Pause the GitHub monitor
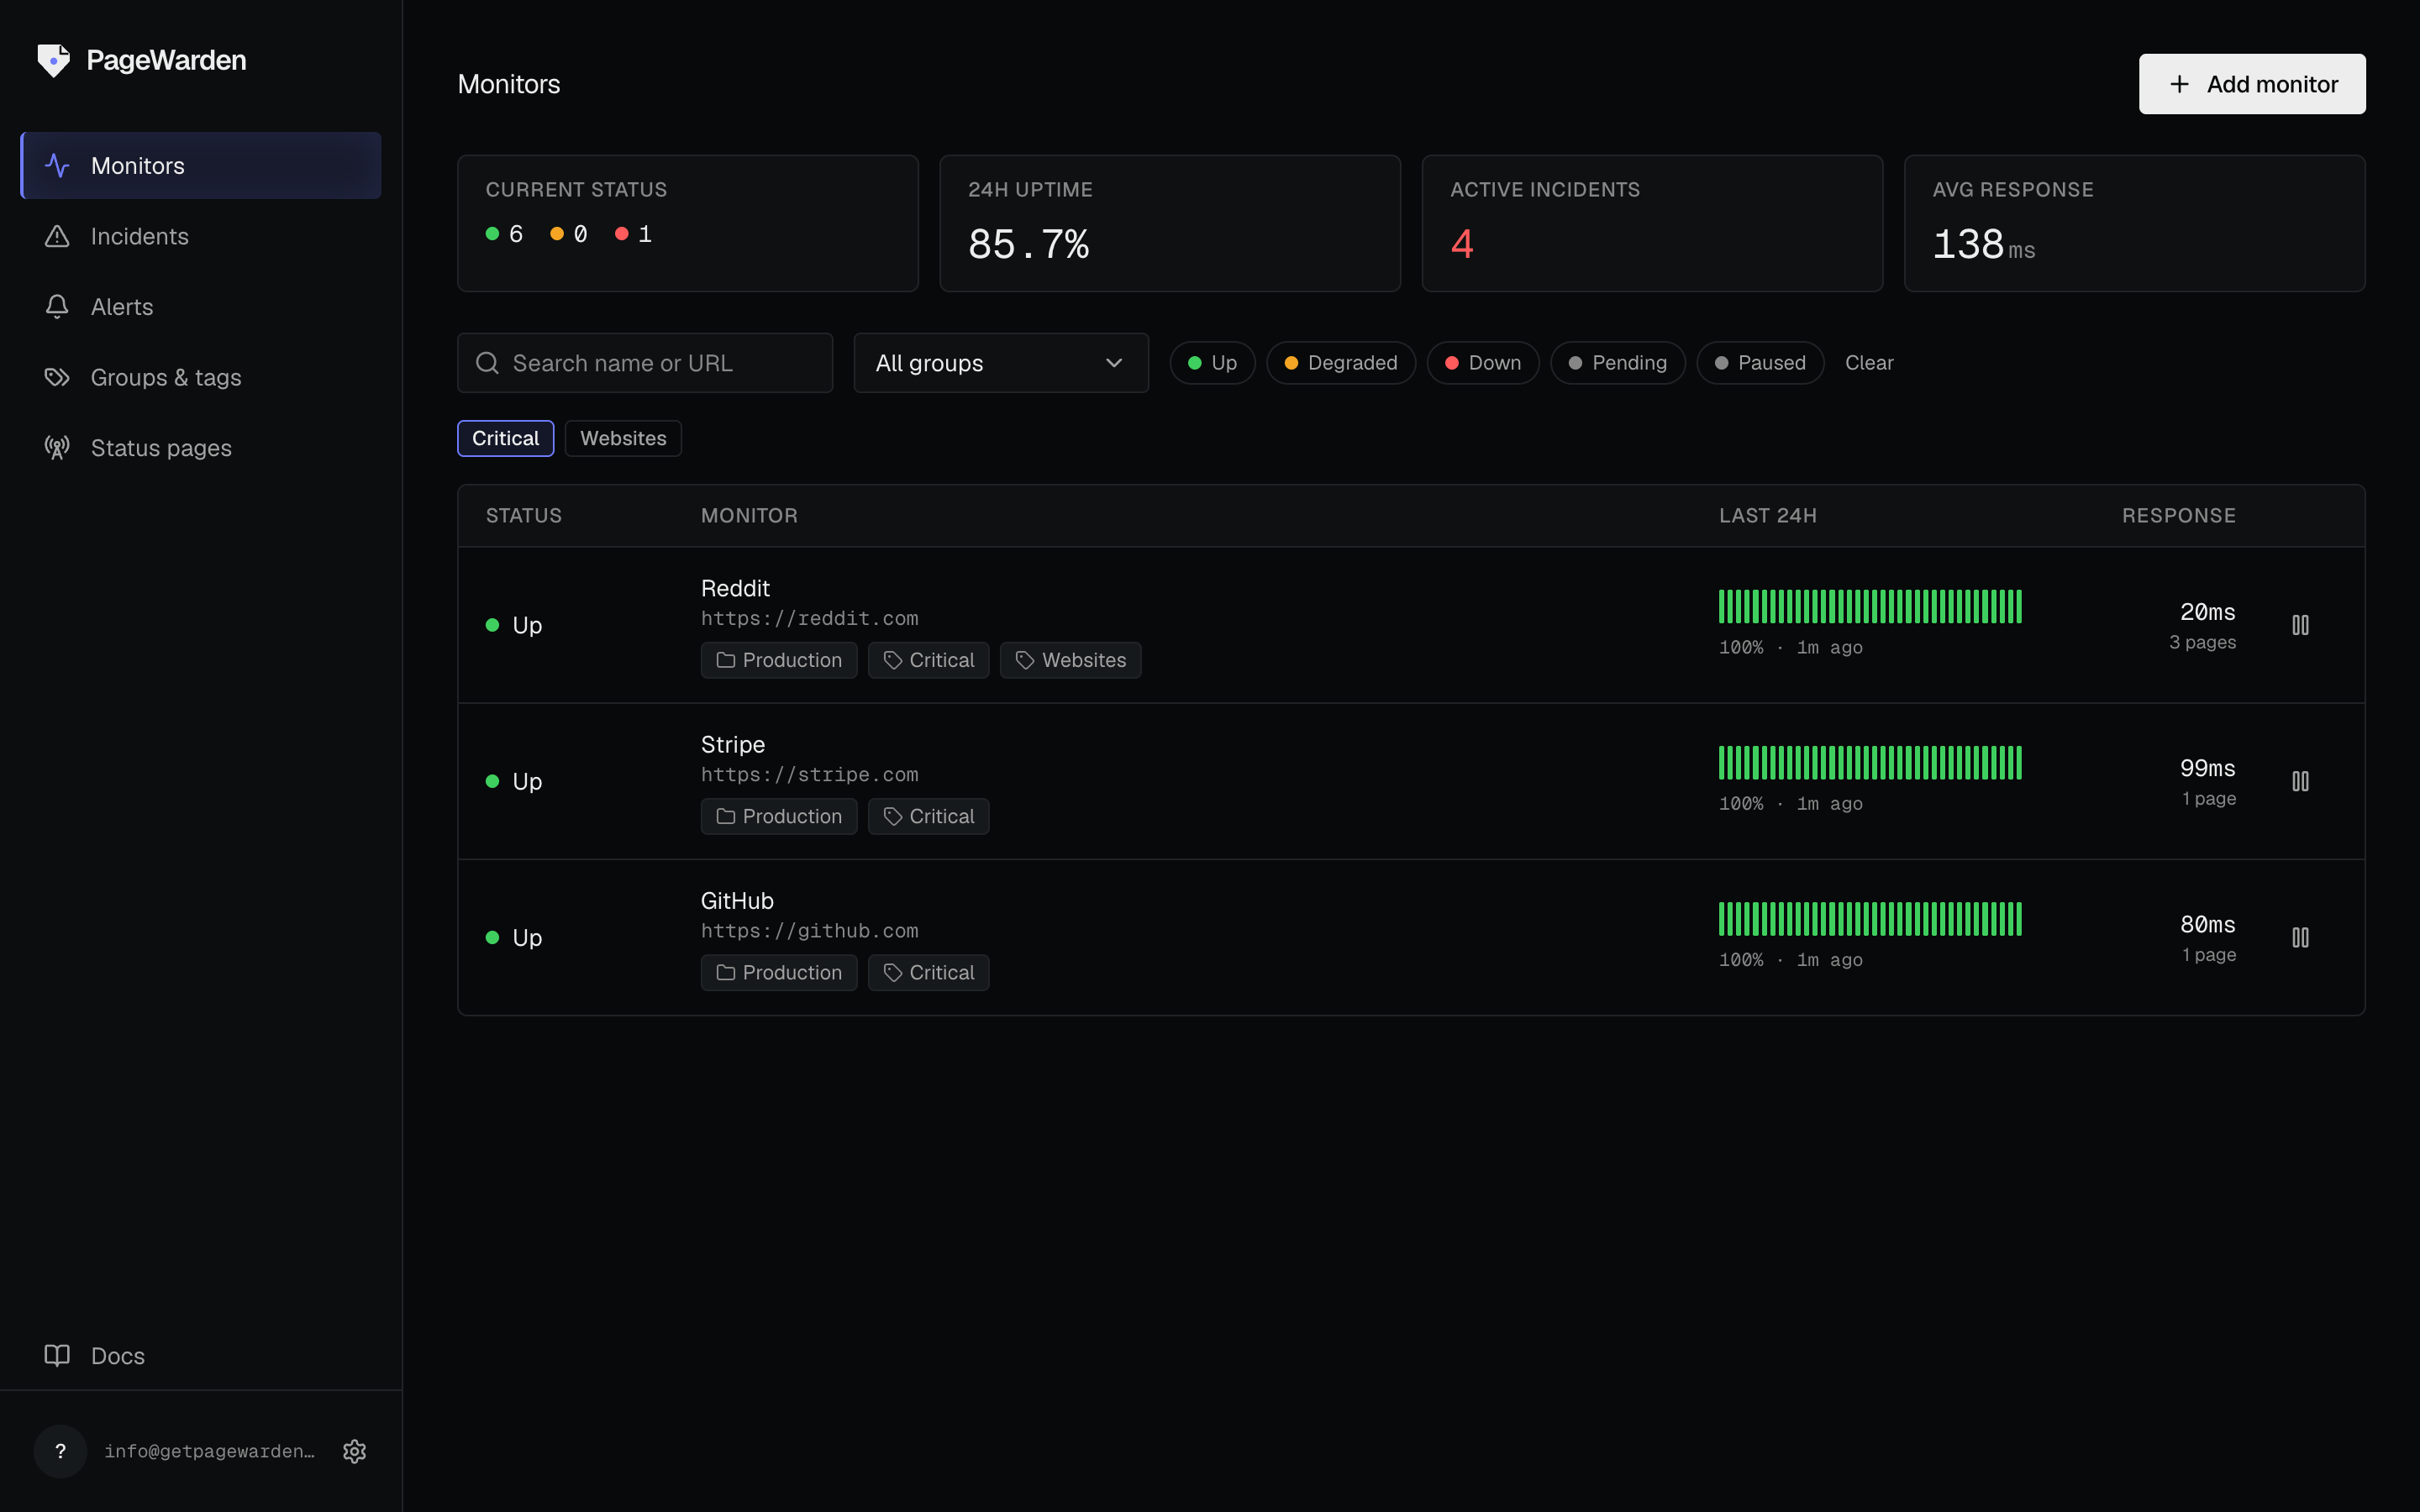This screenshot has height=1512, width=2420. click(x=2300, y=937)
